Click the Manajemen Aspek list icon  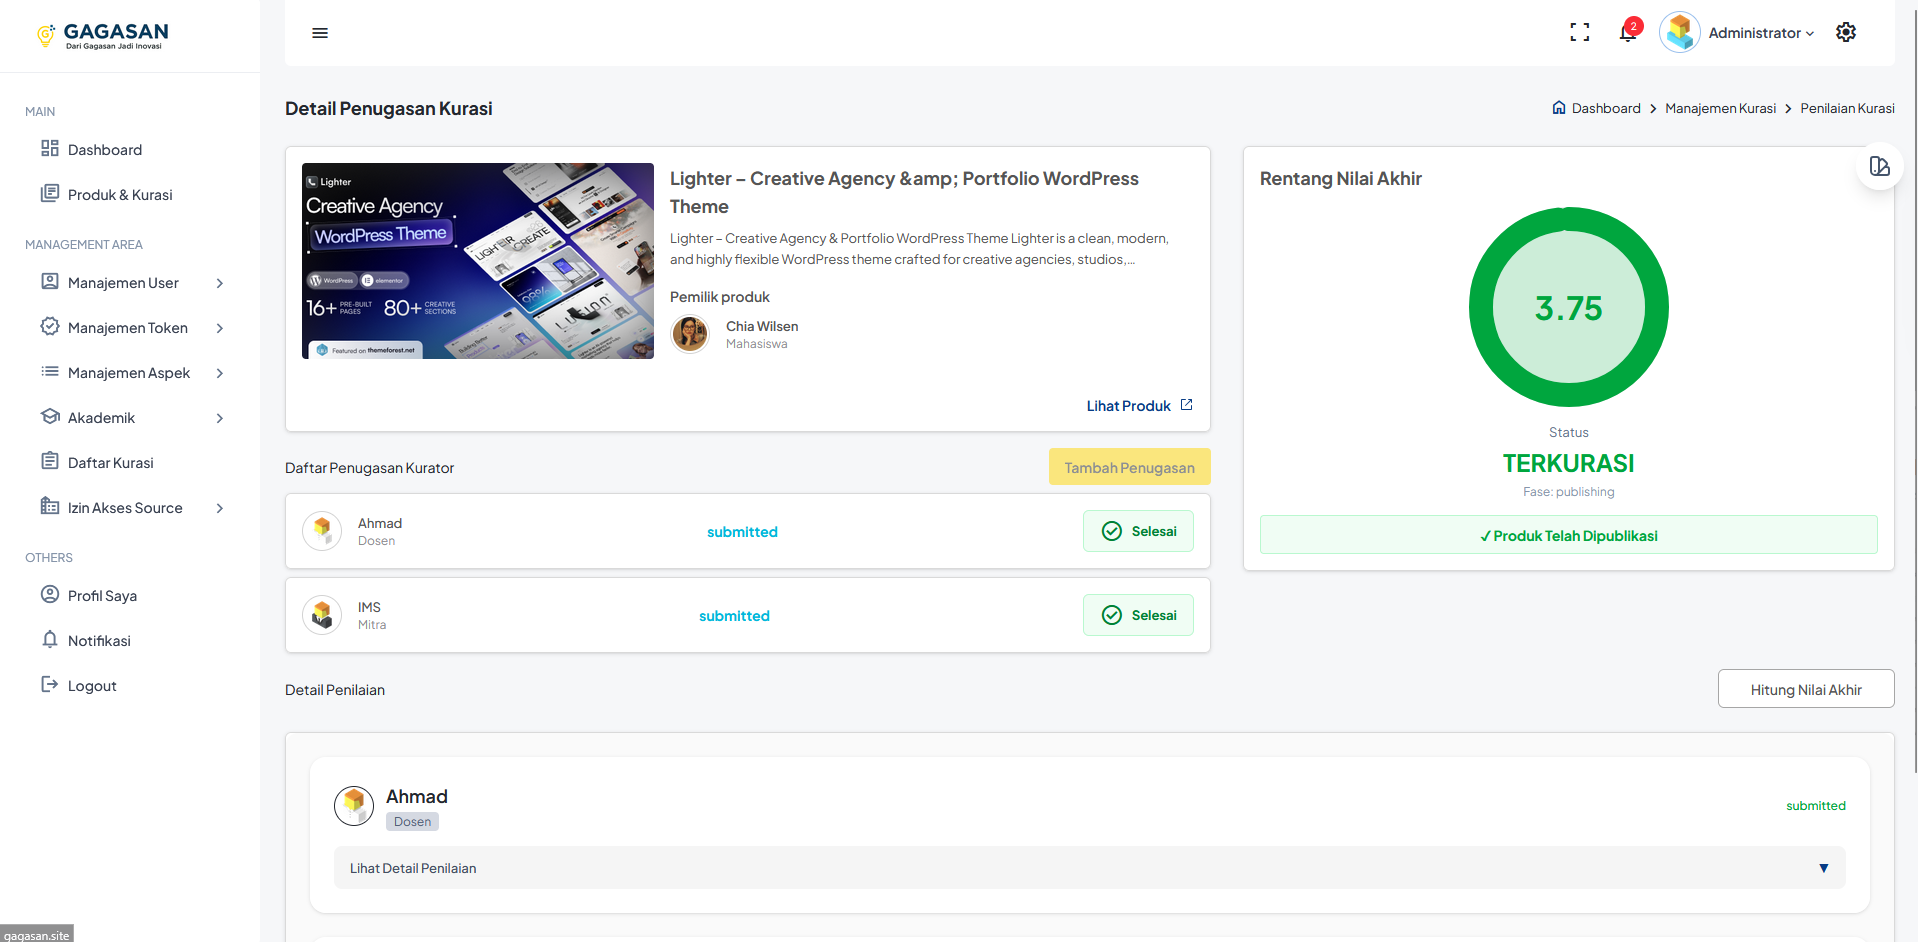pyautogui.click(x=50, y=371)
